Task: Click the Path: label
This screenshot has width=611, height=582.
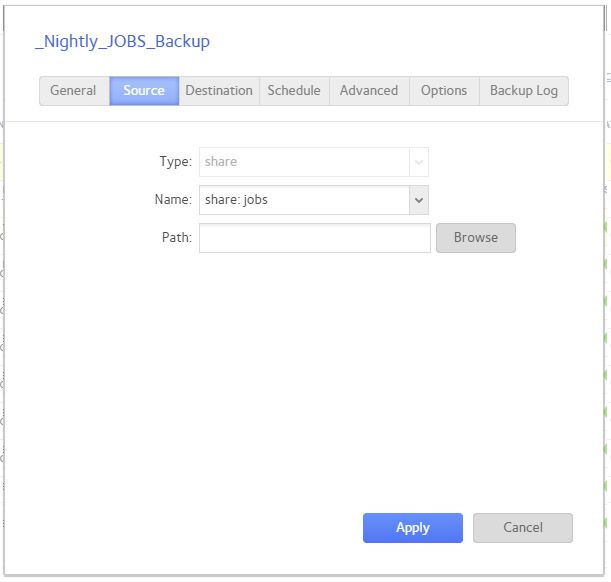Action: (x=176, y=238)
